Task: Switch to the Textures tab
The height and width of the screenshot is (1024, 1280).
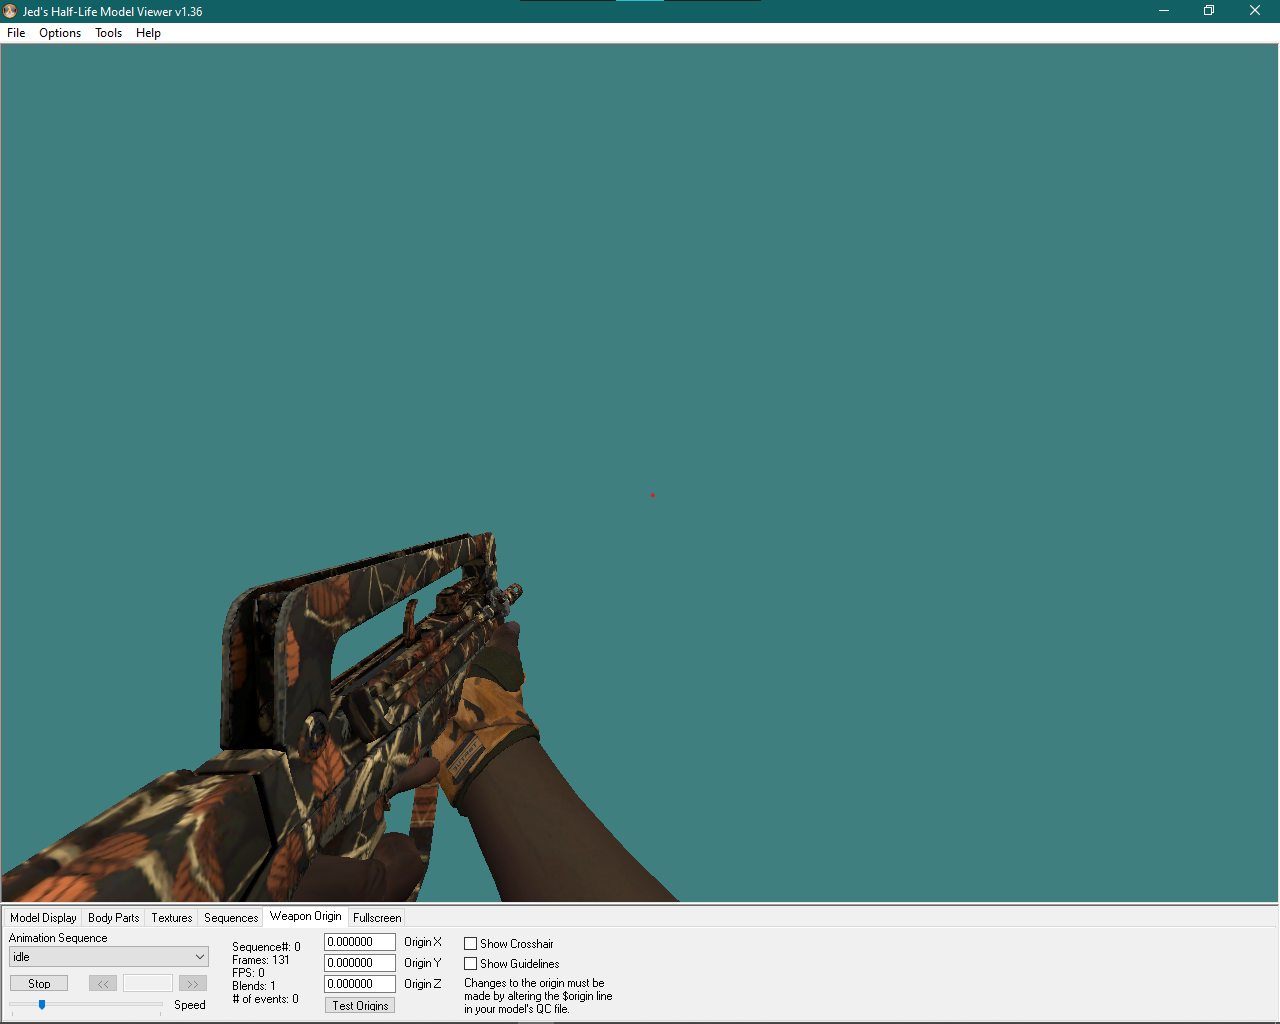Action: (172, 917)
